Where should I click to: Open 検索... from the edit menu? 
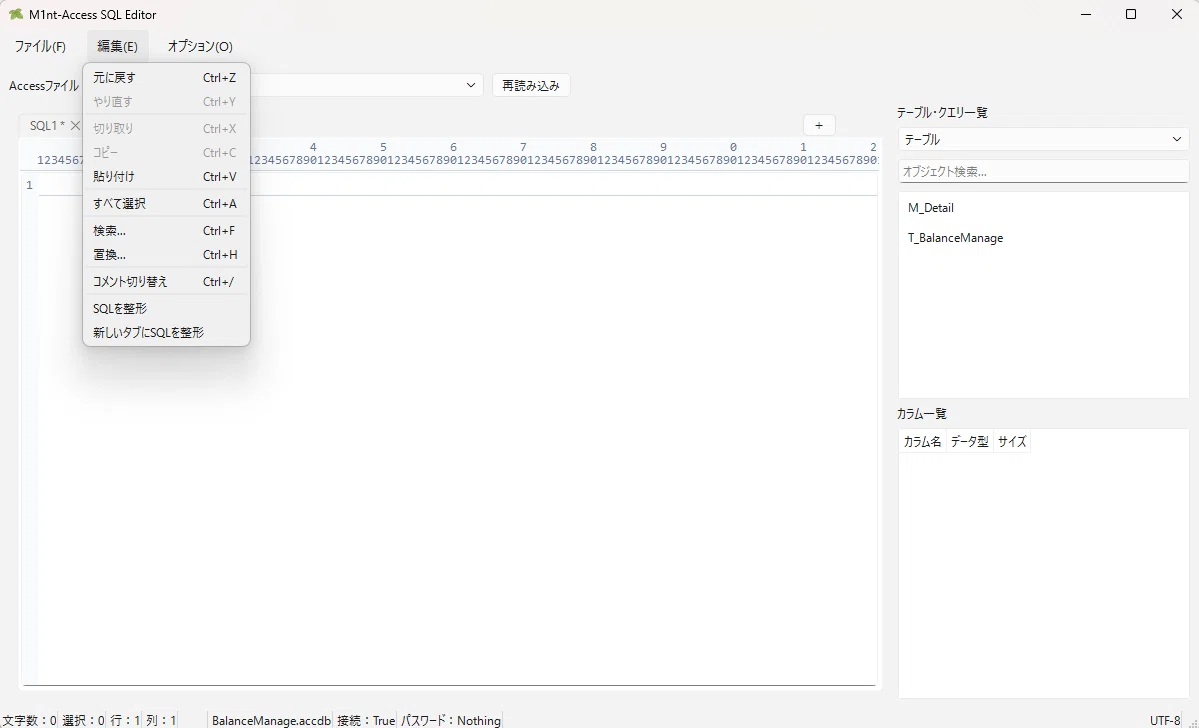[166, 231]
